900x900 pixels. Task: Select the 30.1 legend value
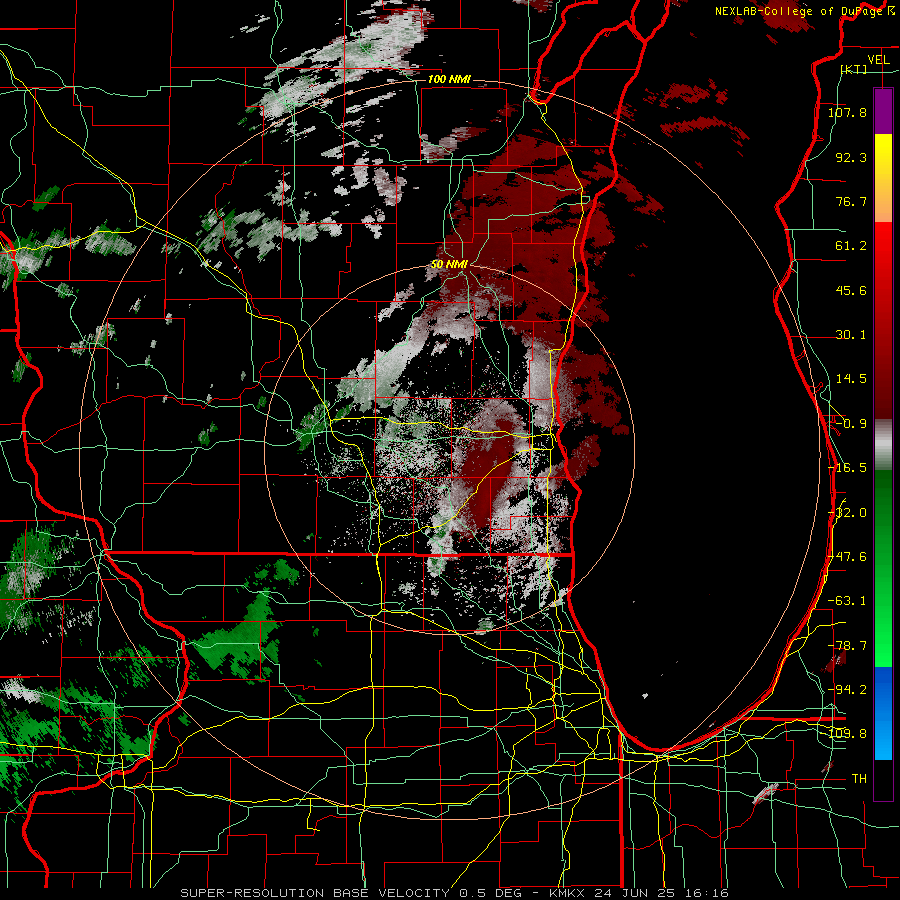click(x=851, y=335)
